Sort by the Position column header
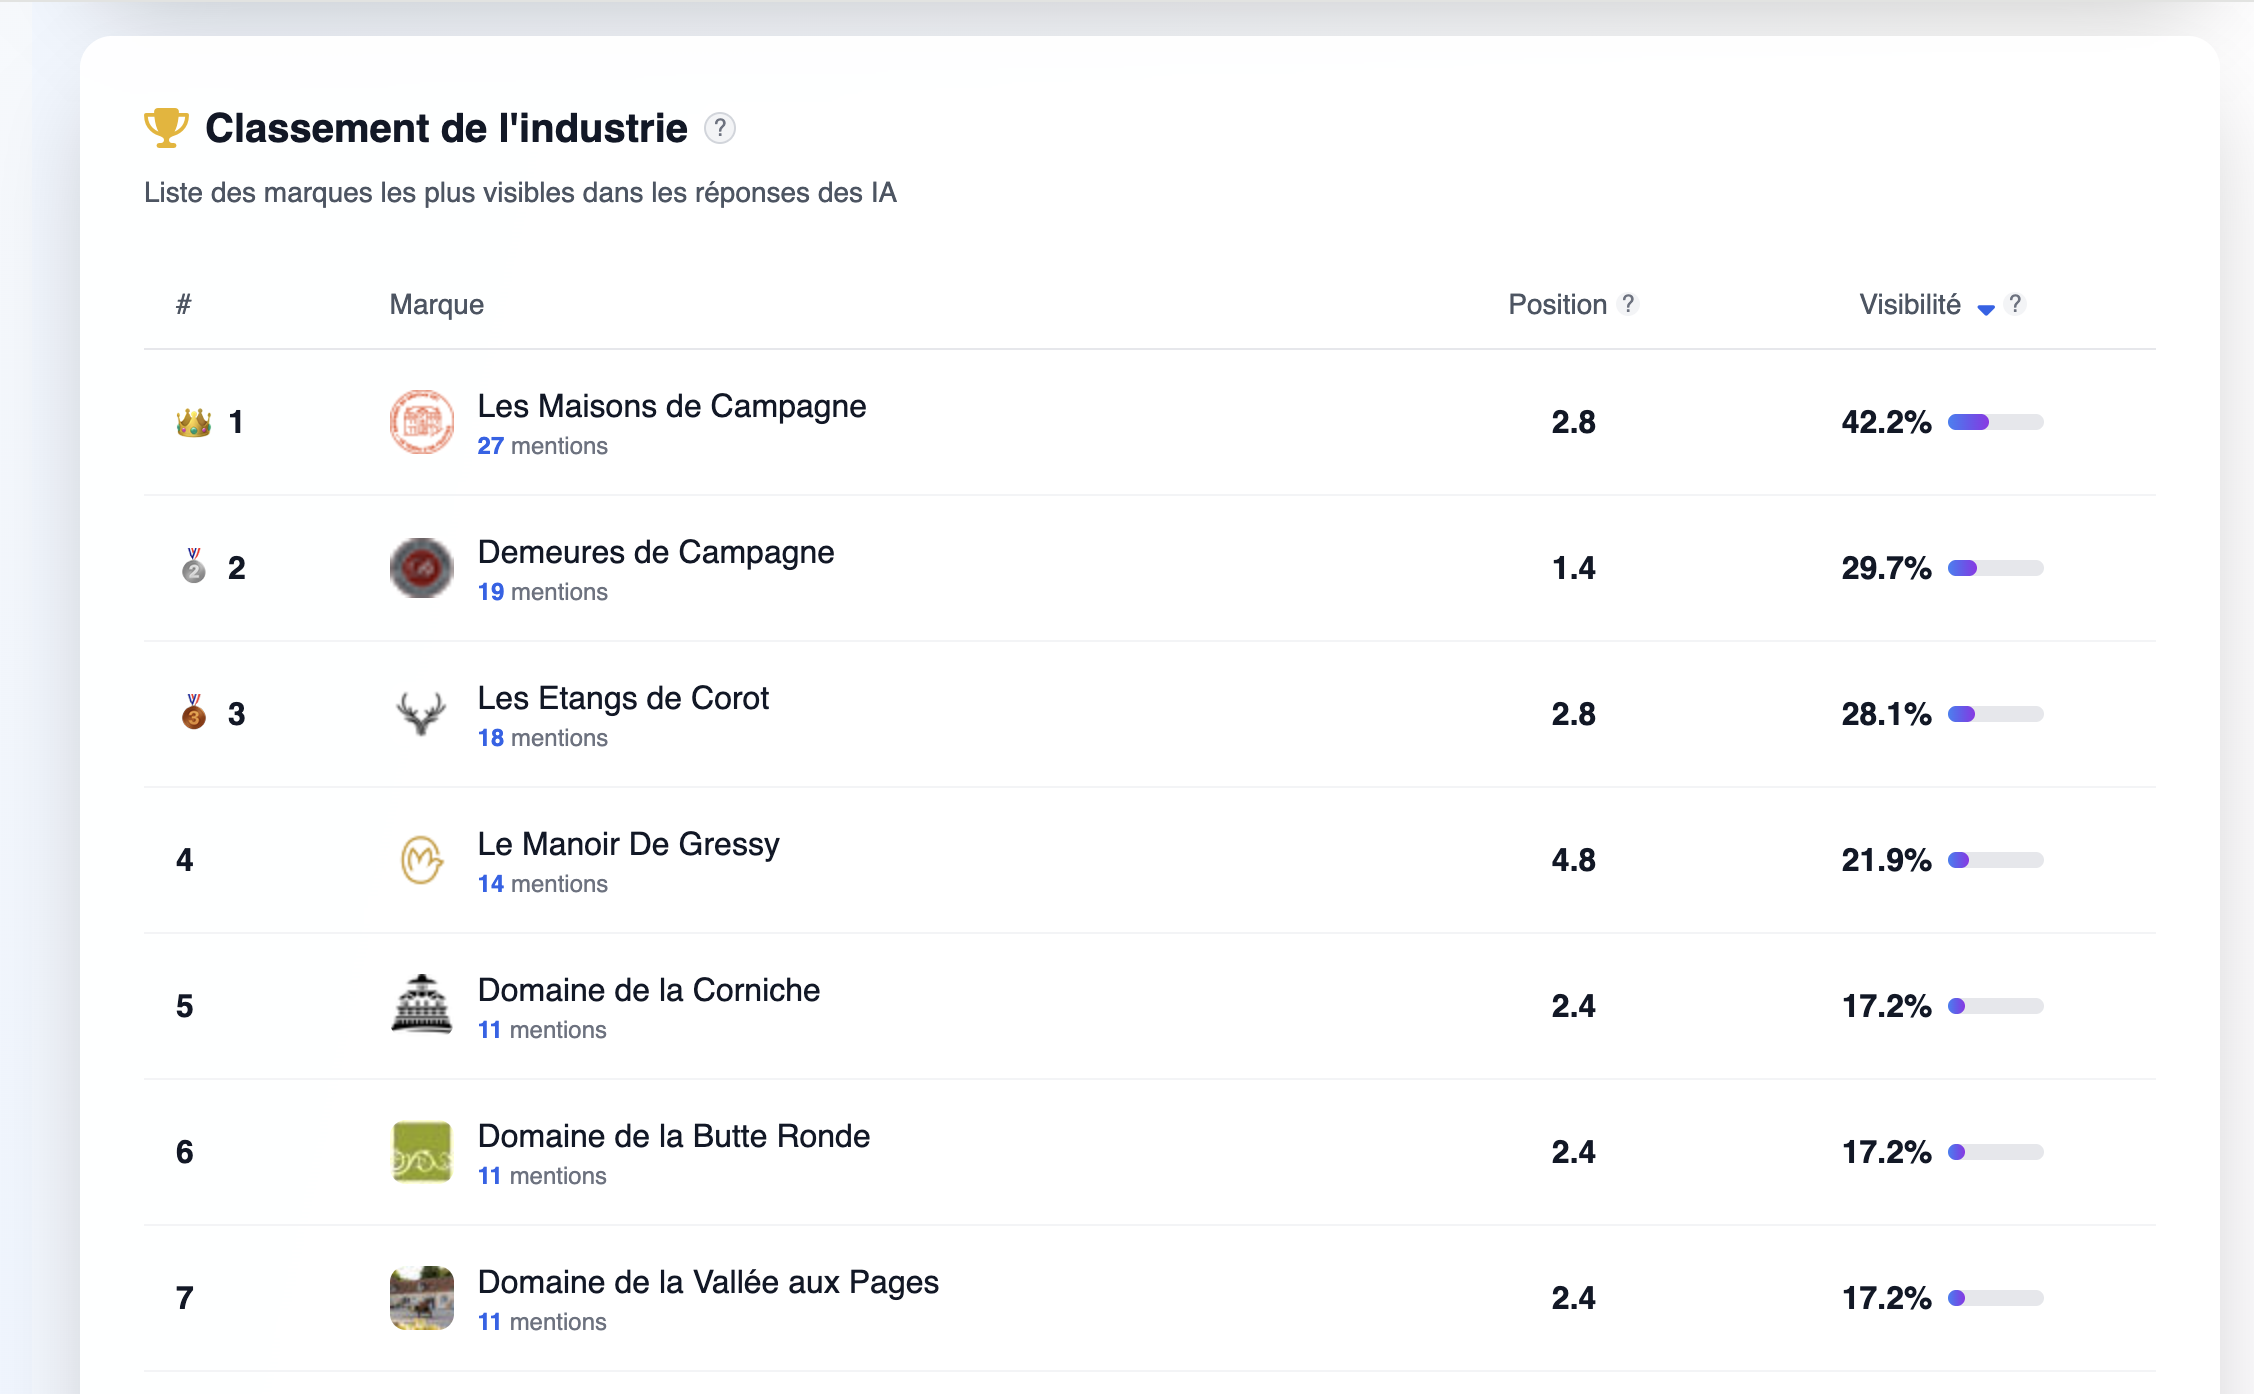 (x=1557, y=304)
